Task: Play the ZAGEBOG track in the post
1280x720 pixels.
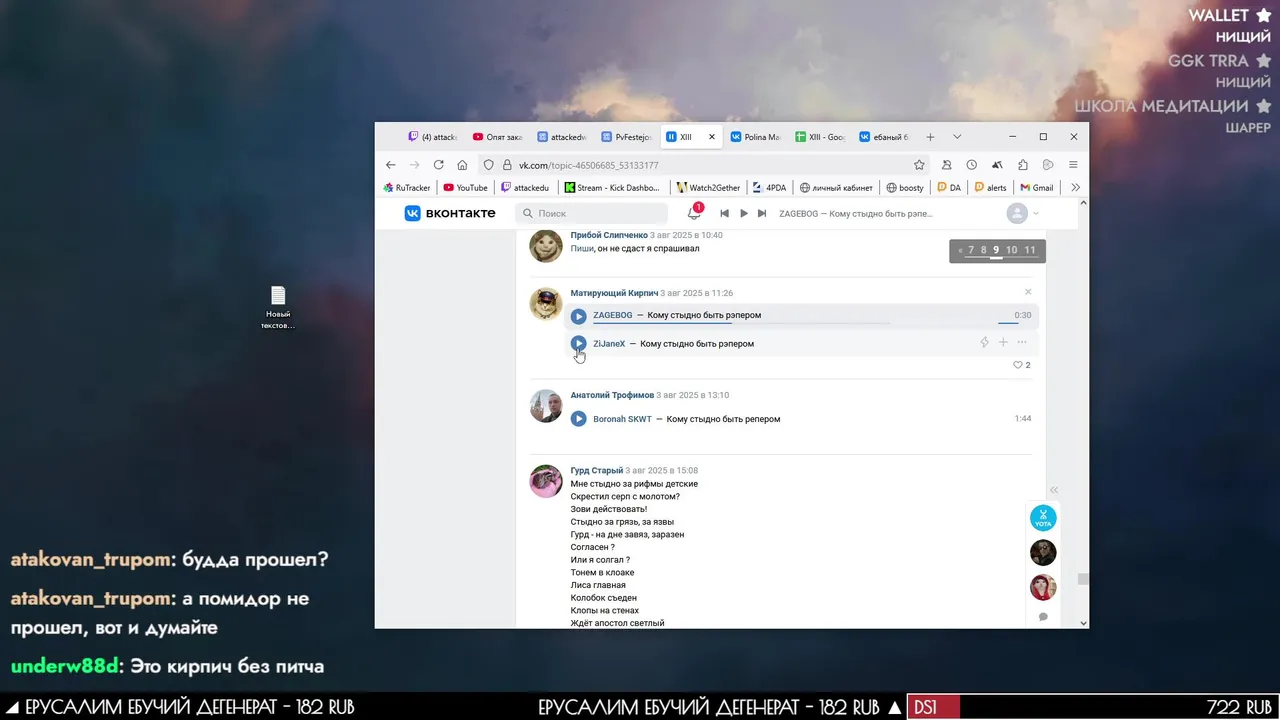Action: tap(578, 316)
